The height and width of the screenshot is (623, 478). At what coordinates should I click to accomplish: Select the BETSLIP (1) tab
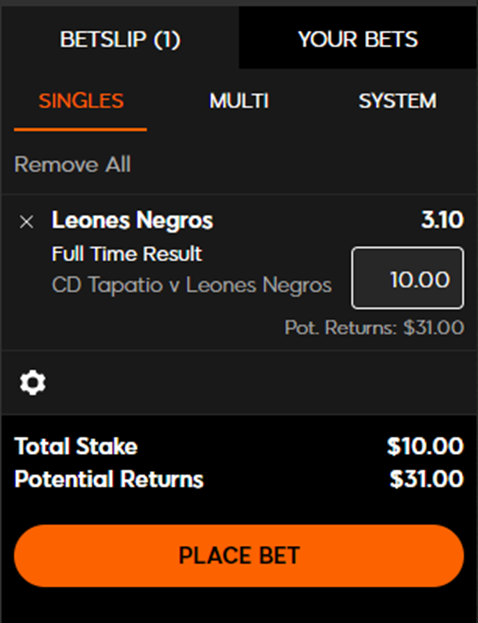[120, 39]
